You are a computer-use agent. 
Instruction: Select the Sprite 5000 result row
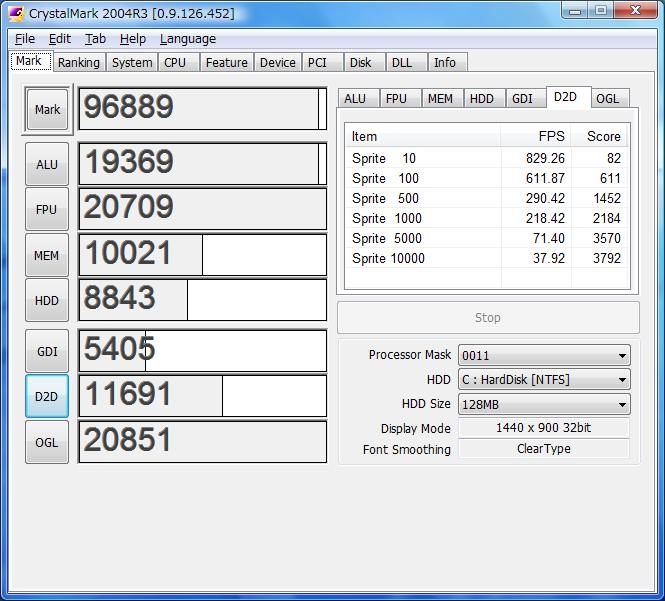tap(487, 238)
